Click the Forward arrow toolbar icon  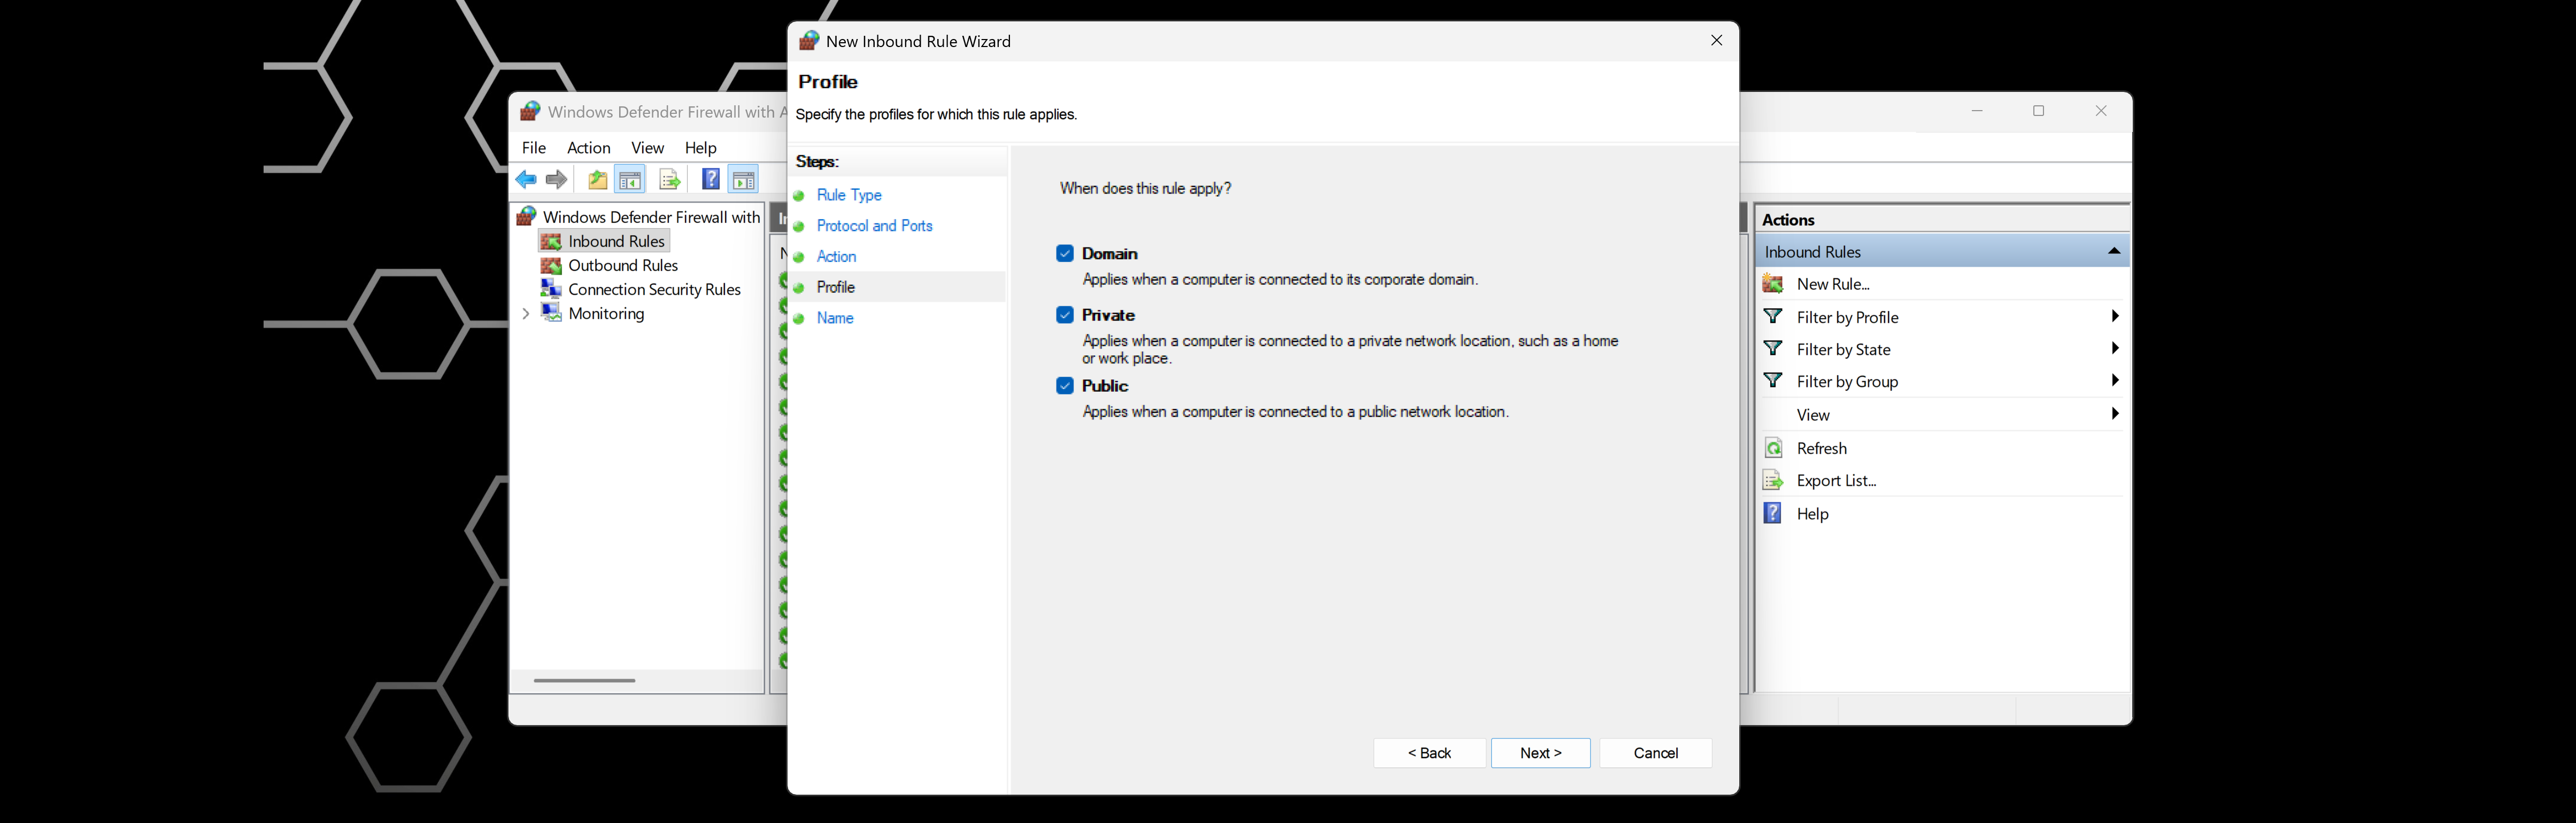click(557, 180)
